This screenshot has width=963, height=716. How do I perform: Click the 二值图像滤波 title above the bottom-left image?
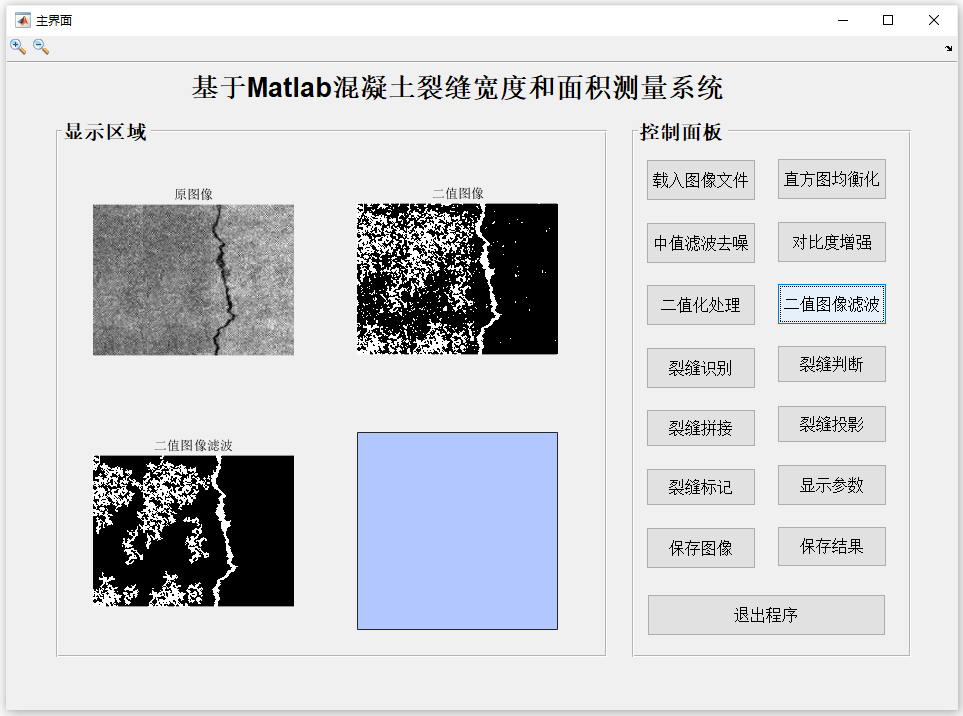tap(193, 445)
